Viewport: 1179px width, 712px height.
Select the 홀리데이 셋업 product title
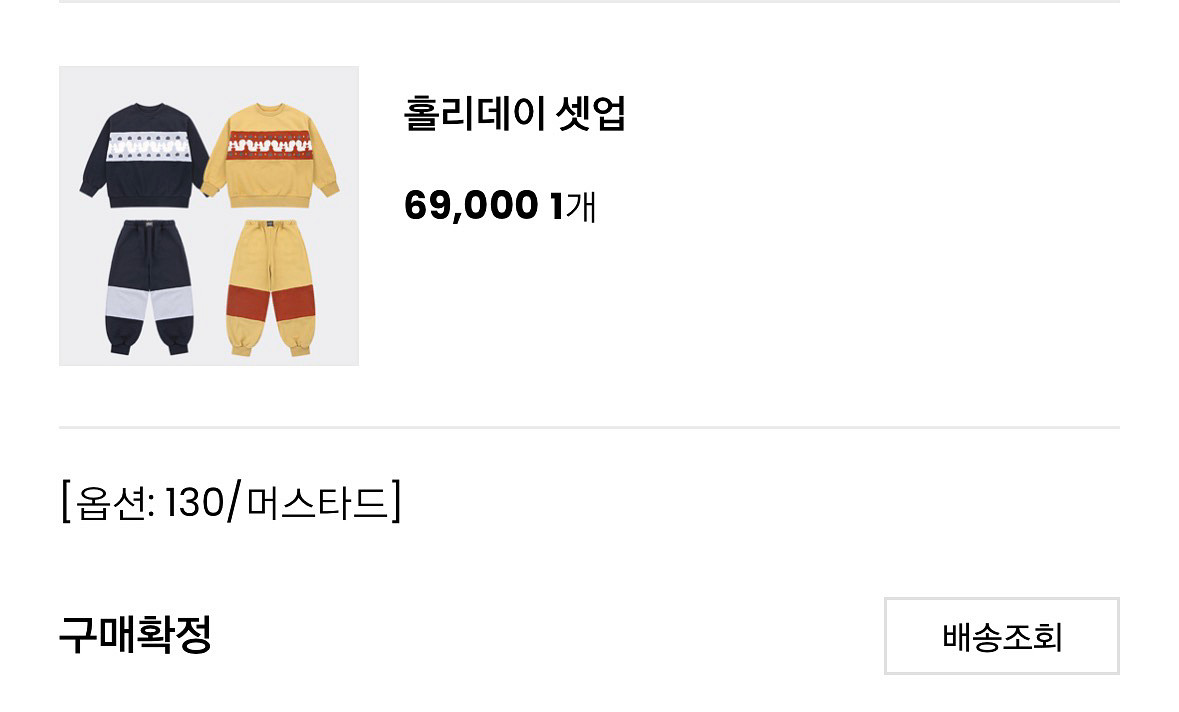515,114
